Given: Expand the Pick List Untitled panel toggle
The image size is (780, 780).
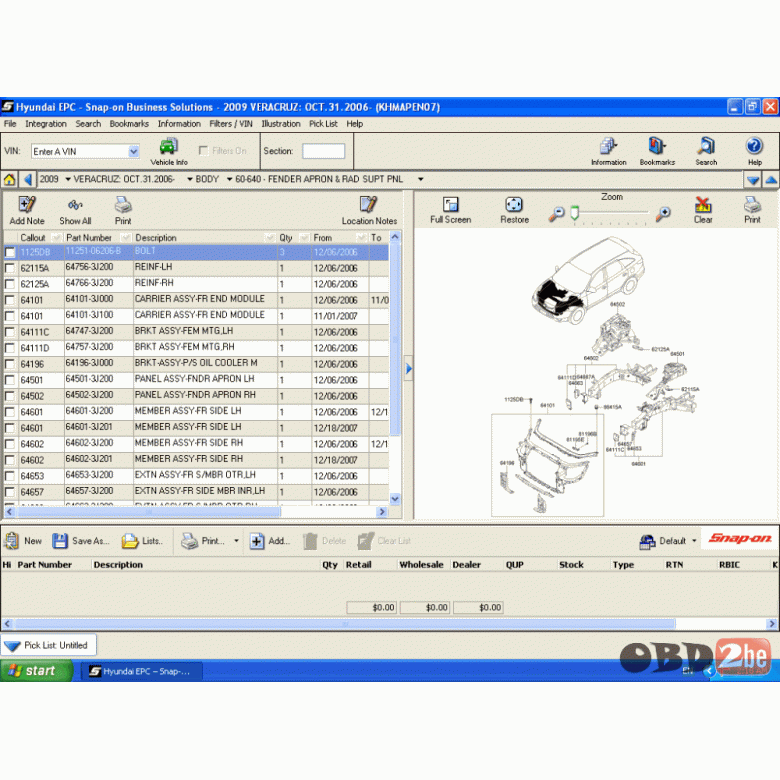Looking at the screenshot, I should pos(12,646).
